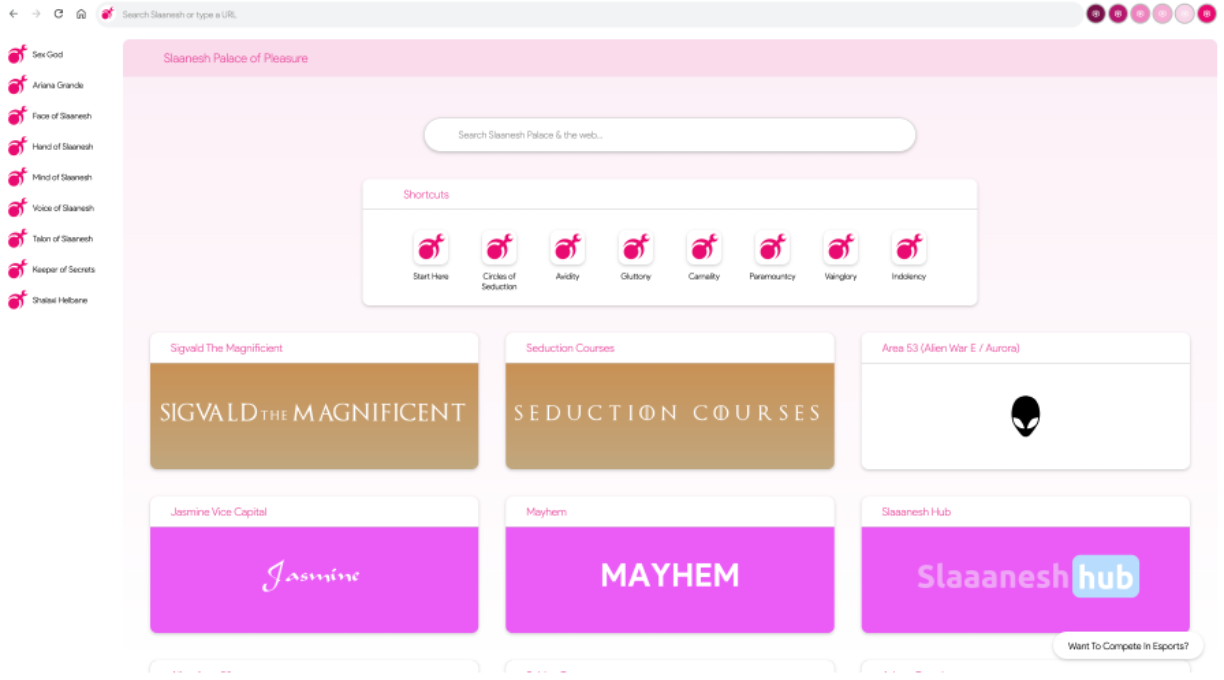Select the darkest maroon theme circle
The height and width of the screenshot is (680, 1224).
[x=1096, y=14]
